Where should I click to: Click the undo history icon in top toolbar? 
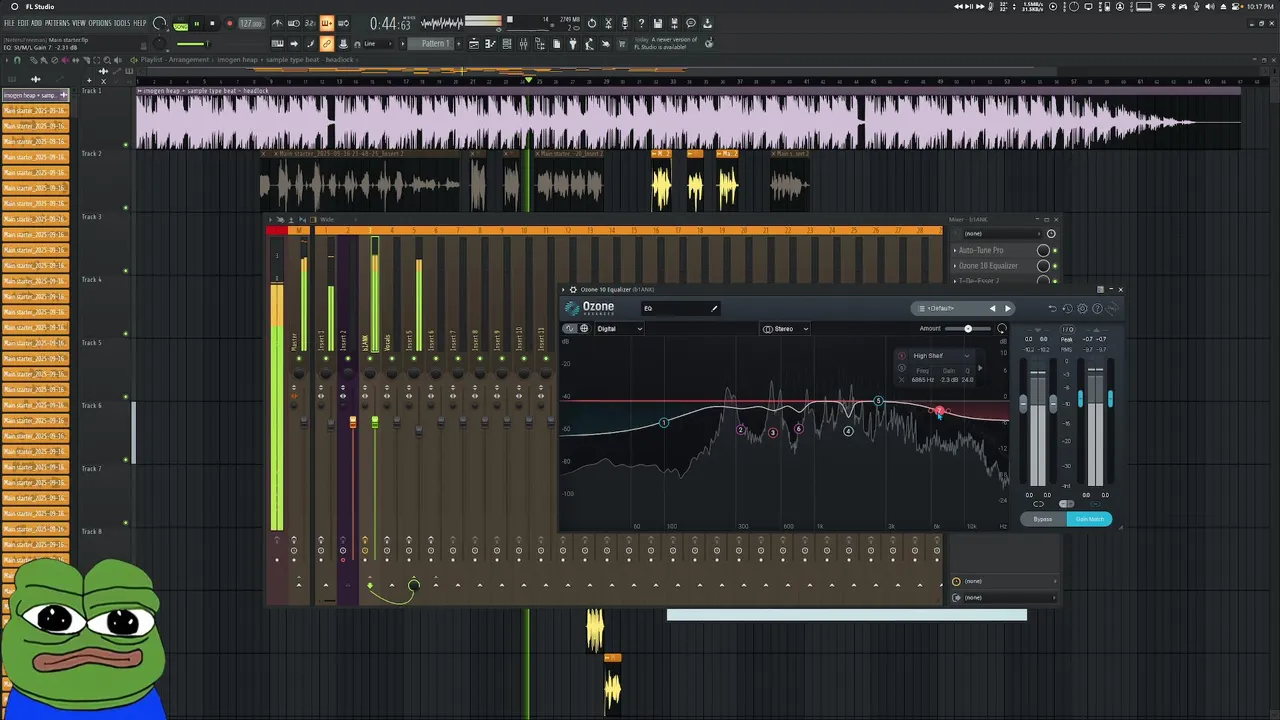click(x=591, y=23)
